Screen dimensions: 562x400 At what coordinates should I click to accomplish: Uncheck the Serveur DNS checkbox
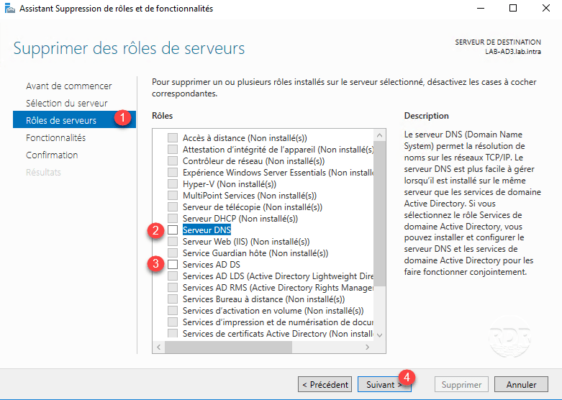click(173, 230)
